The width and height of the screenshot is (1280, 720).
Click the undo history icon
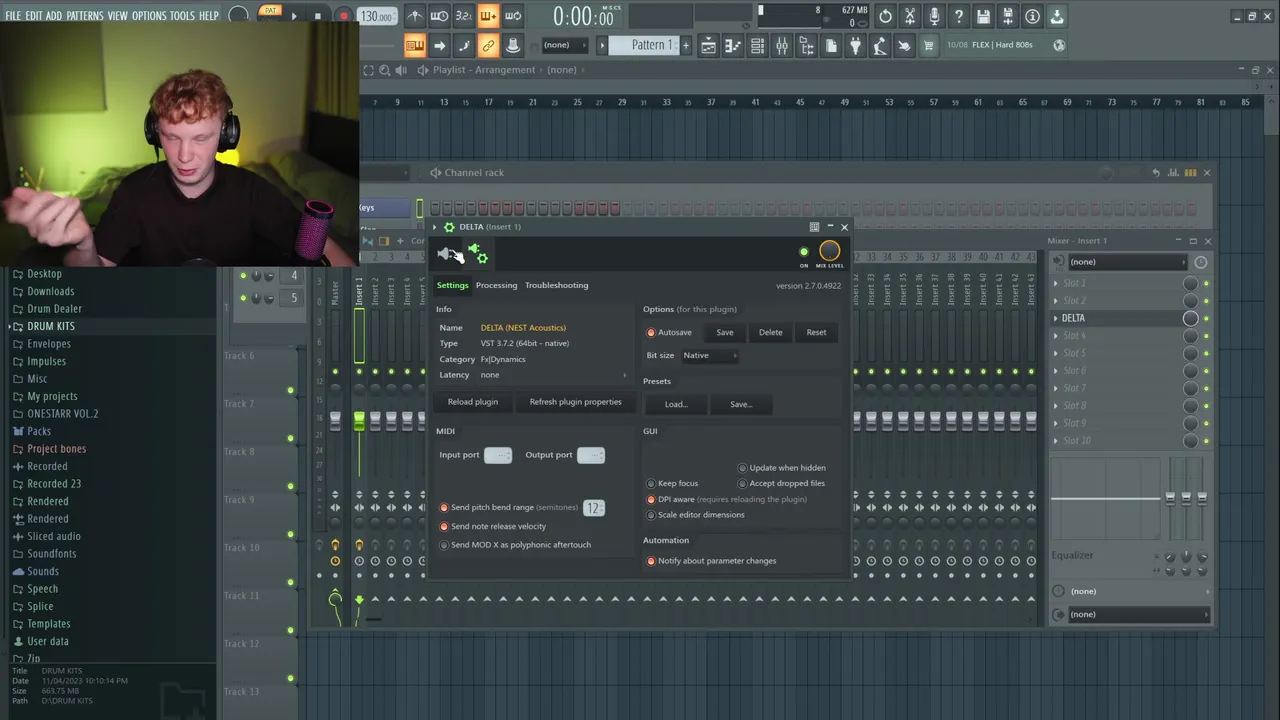(885, 16)
